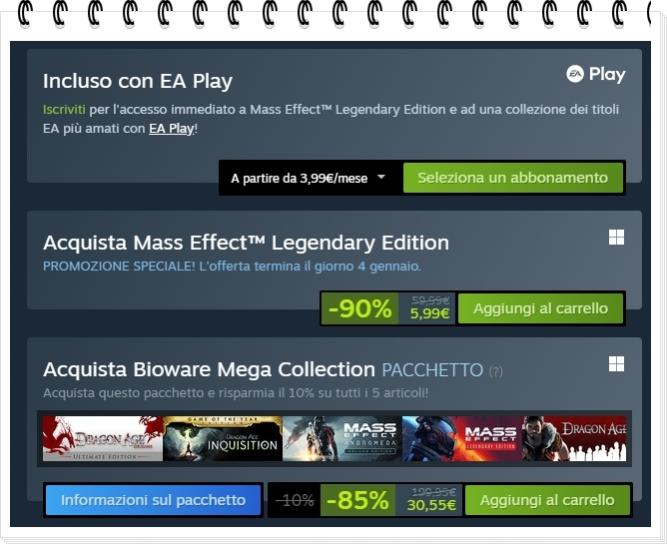Select the Dragon Age II thumbnail
Screen dimensions: 667x544
tap(574, 439)
